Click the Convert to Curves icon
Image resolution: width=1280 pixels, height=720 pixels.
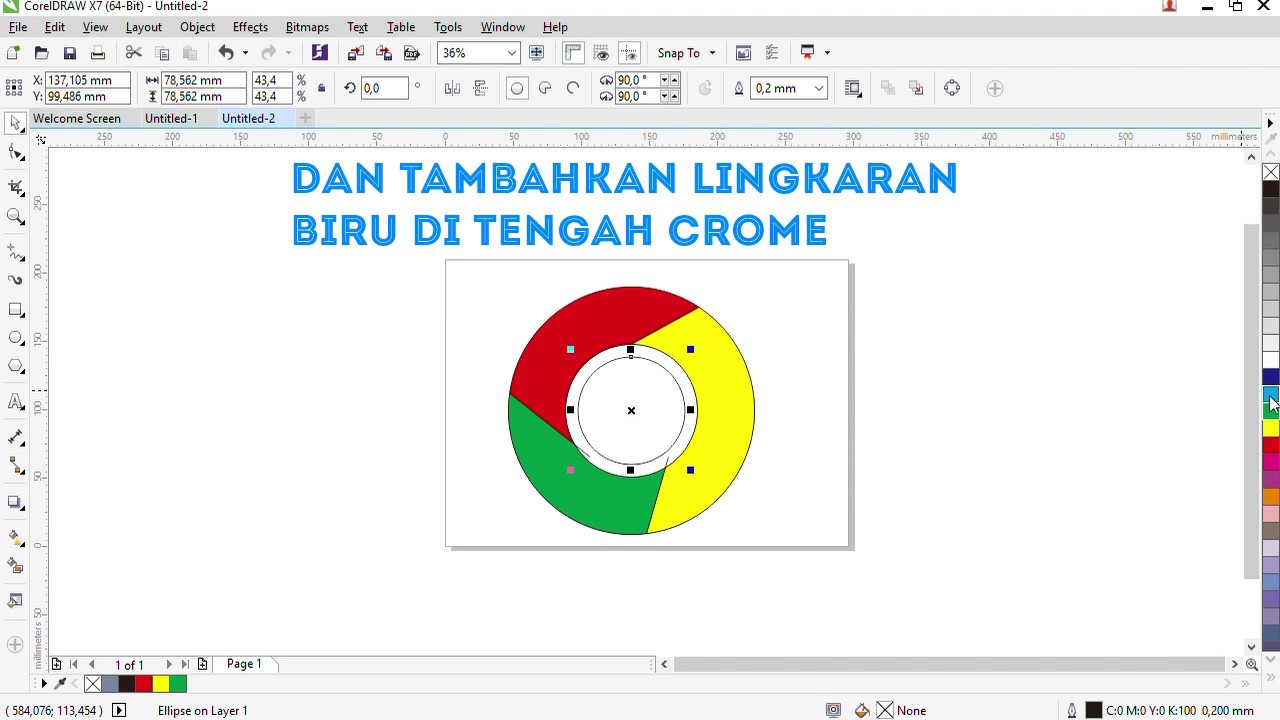point(951,88)
